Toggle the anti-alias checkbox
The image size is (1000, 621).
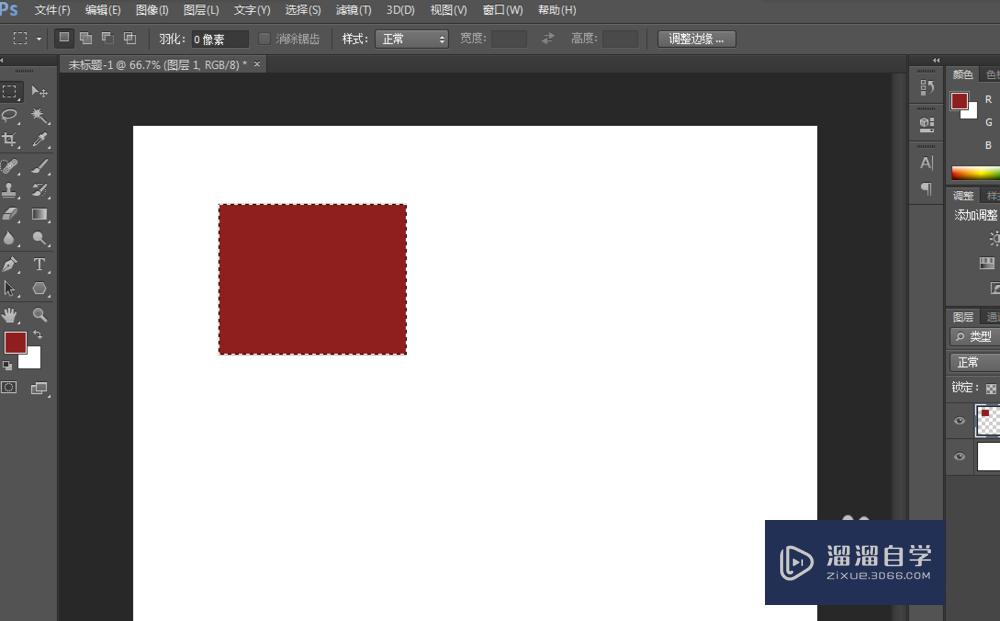pos(264,39)
